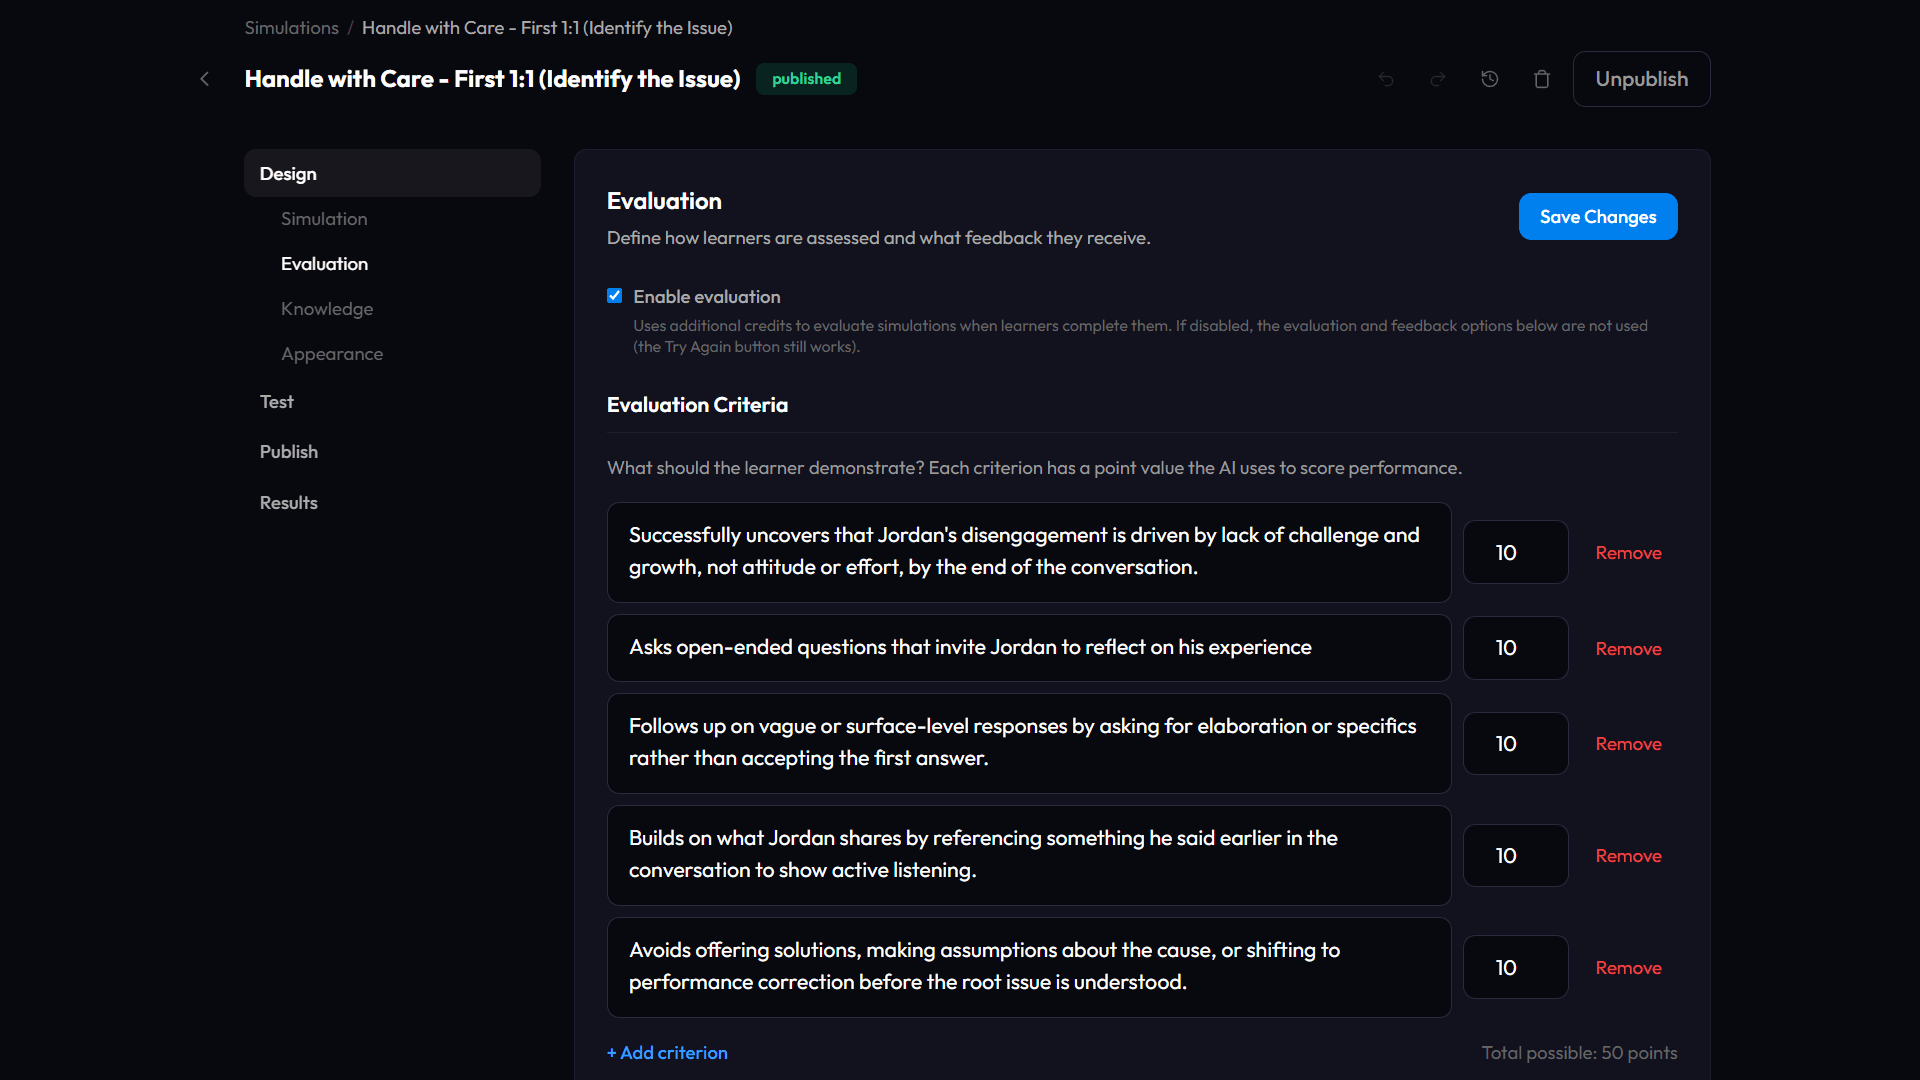Edit 'Avoids offering solutions' criterion text
Viewport: 1920px width, 1080px height.
[1029, 967]
